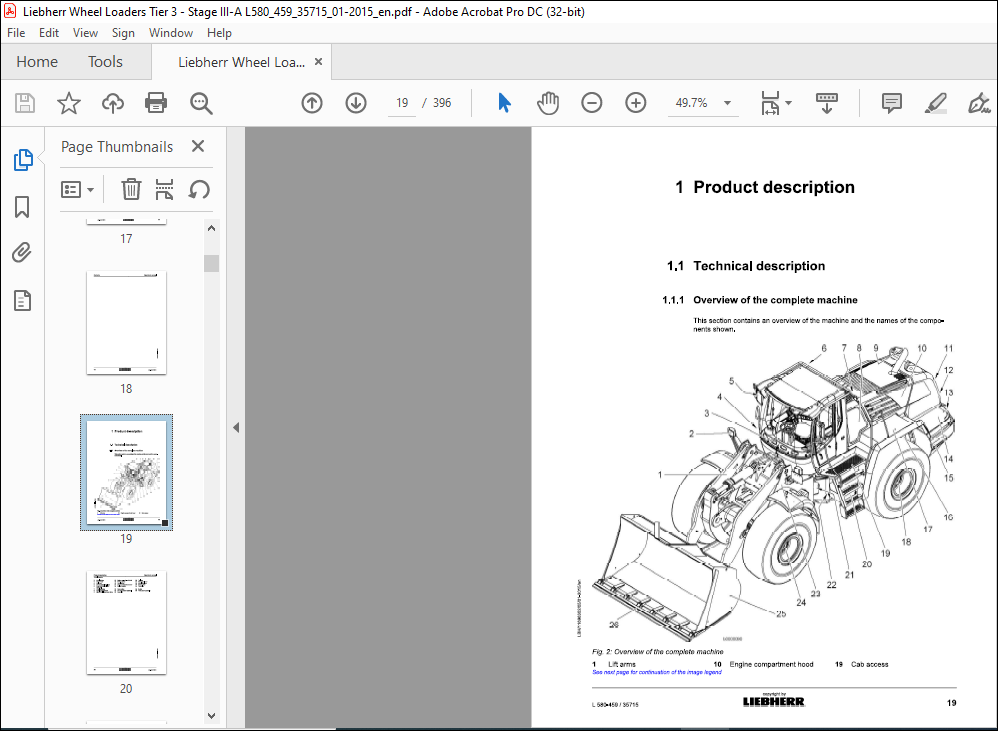Close the Liebherr document tab
Screen dimensions: 998x731
click(x=318, y=62)
